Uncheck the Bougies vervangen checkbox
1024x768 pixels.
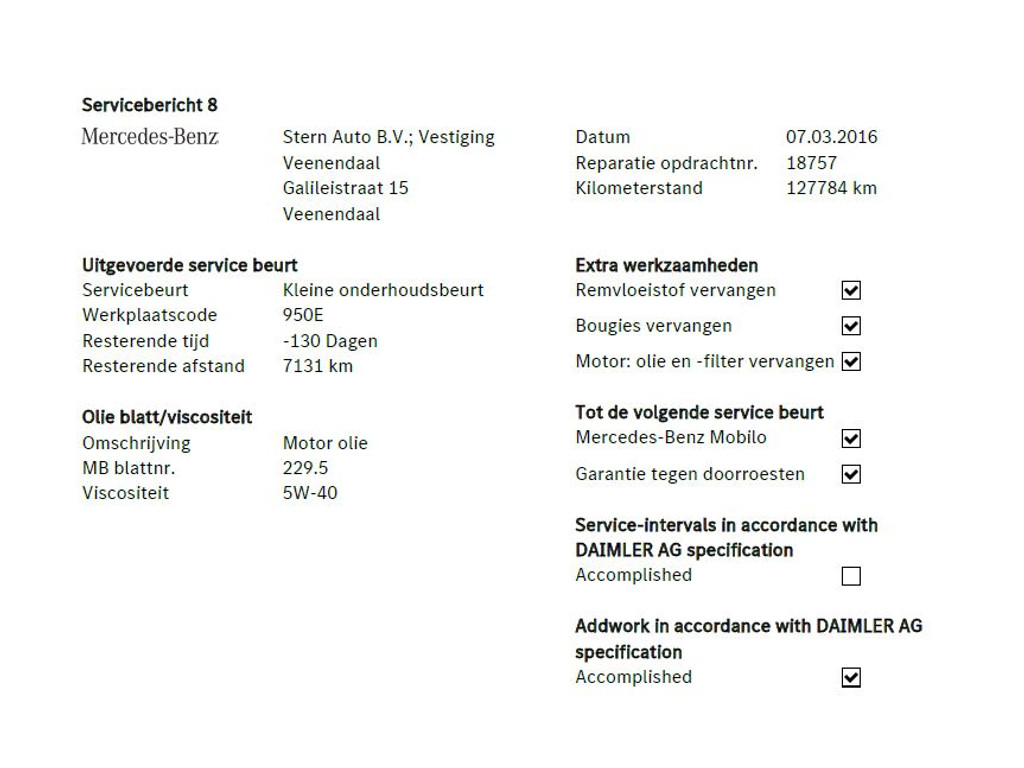coord(851,326)
